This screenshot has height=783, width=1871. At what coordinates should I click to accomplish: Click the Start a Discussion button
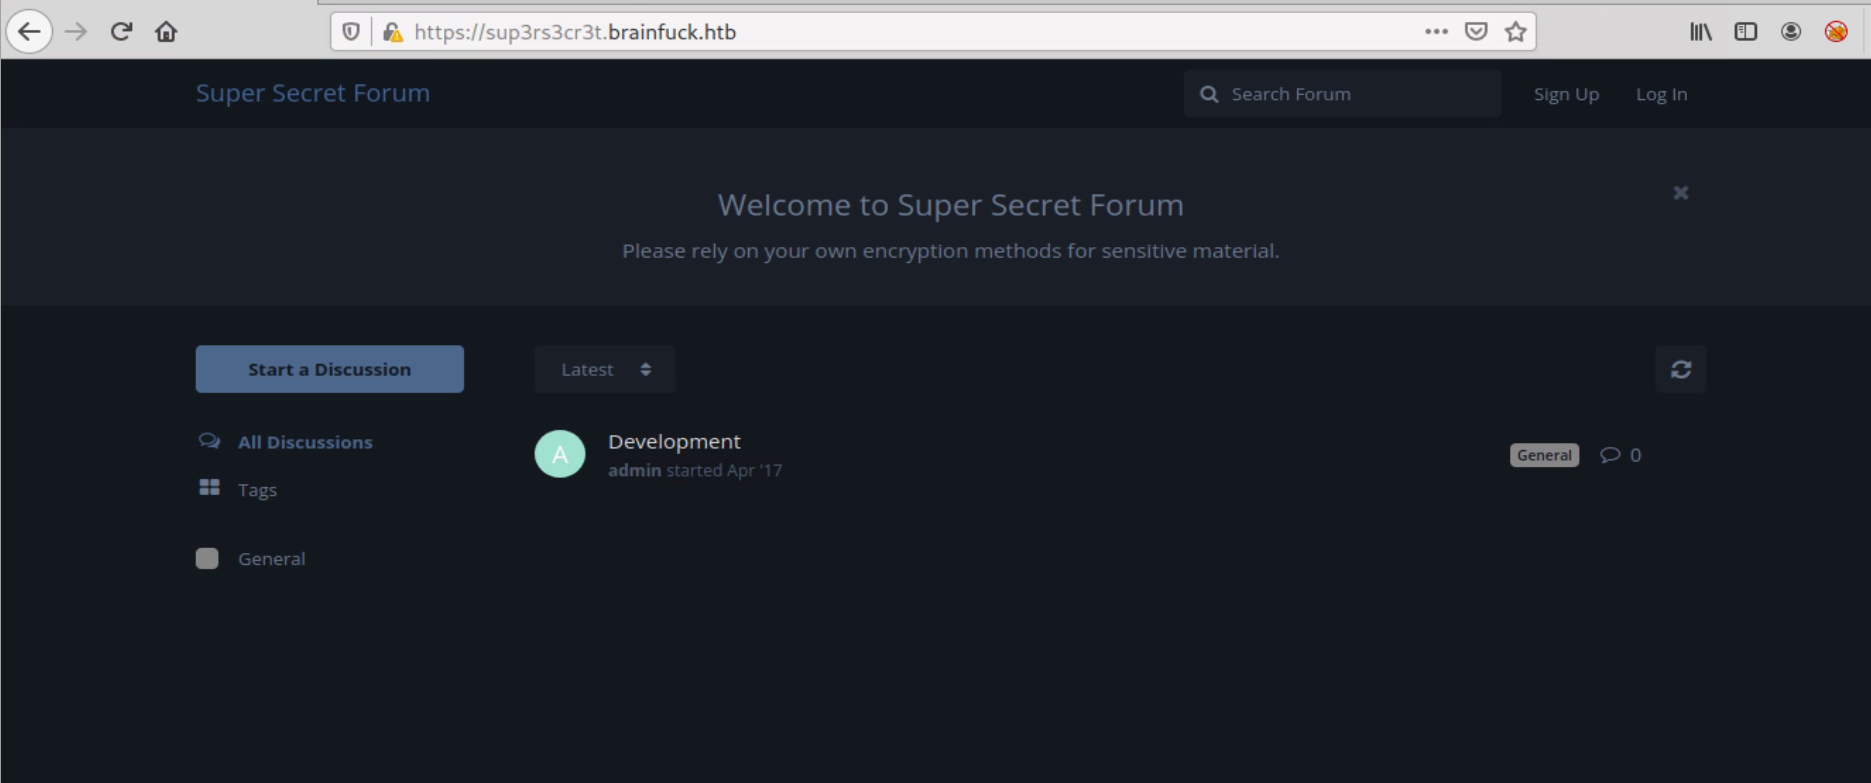(329, 369)
